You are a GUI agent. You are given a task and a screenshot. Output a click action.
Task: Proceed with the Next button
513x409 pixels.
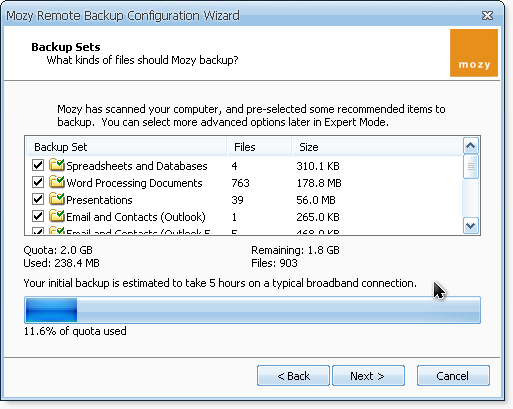pyautogui.click(x=368, y=376)
